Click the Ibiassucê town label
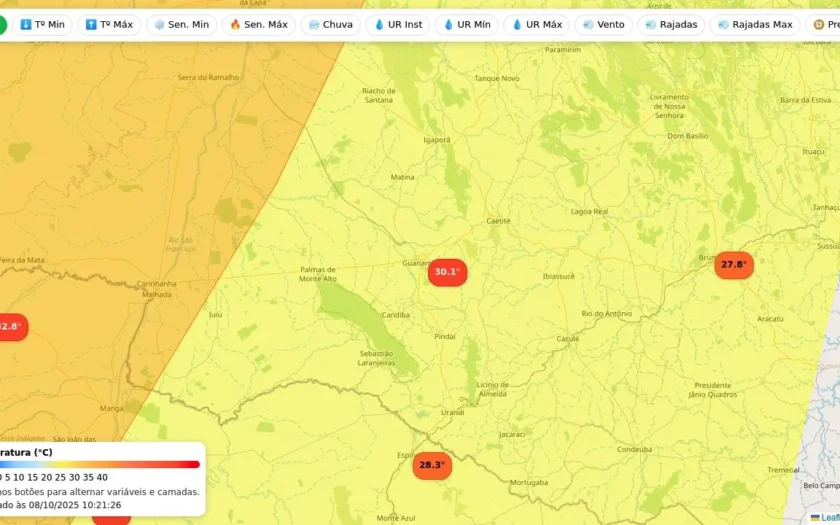 558,276
